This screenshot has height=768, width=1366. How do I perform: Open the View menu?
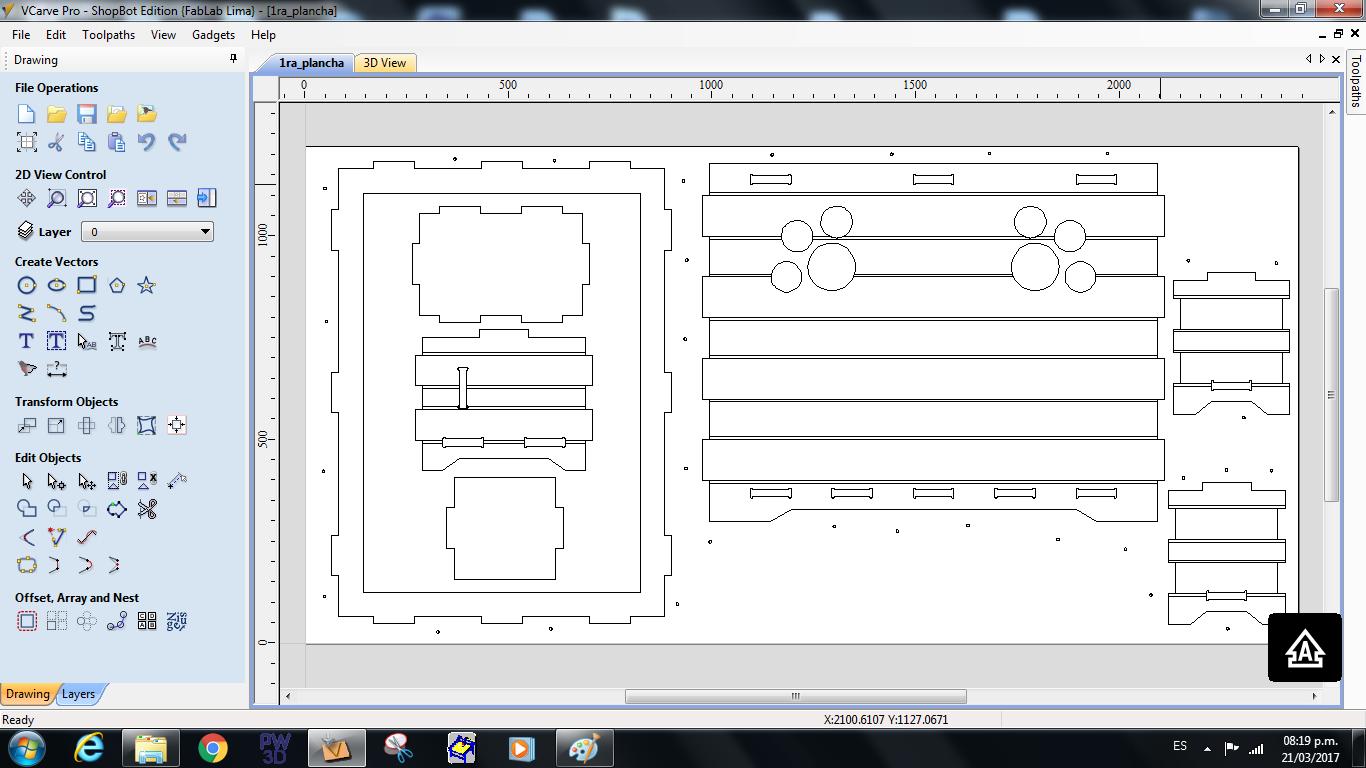(163, 34)
